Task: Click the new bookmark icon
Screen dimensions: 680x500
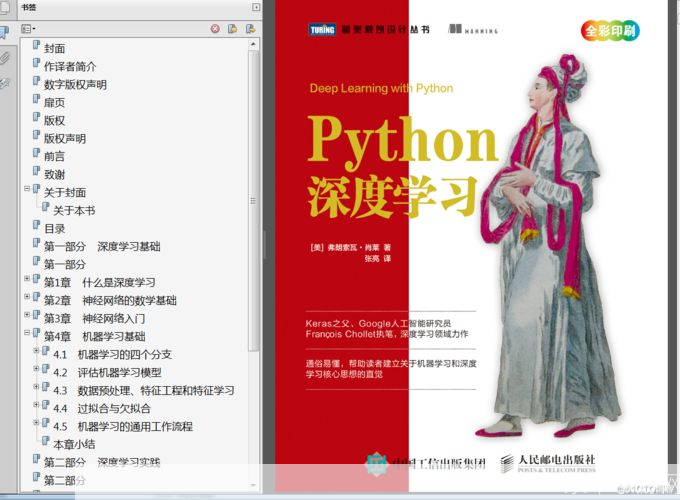Action: (232, 29)
